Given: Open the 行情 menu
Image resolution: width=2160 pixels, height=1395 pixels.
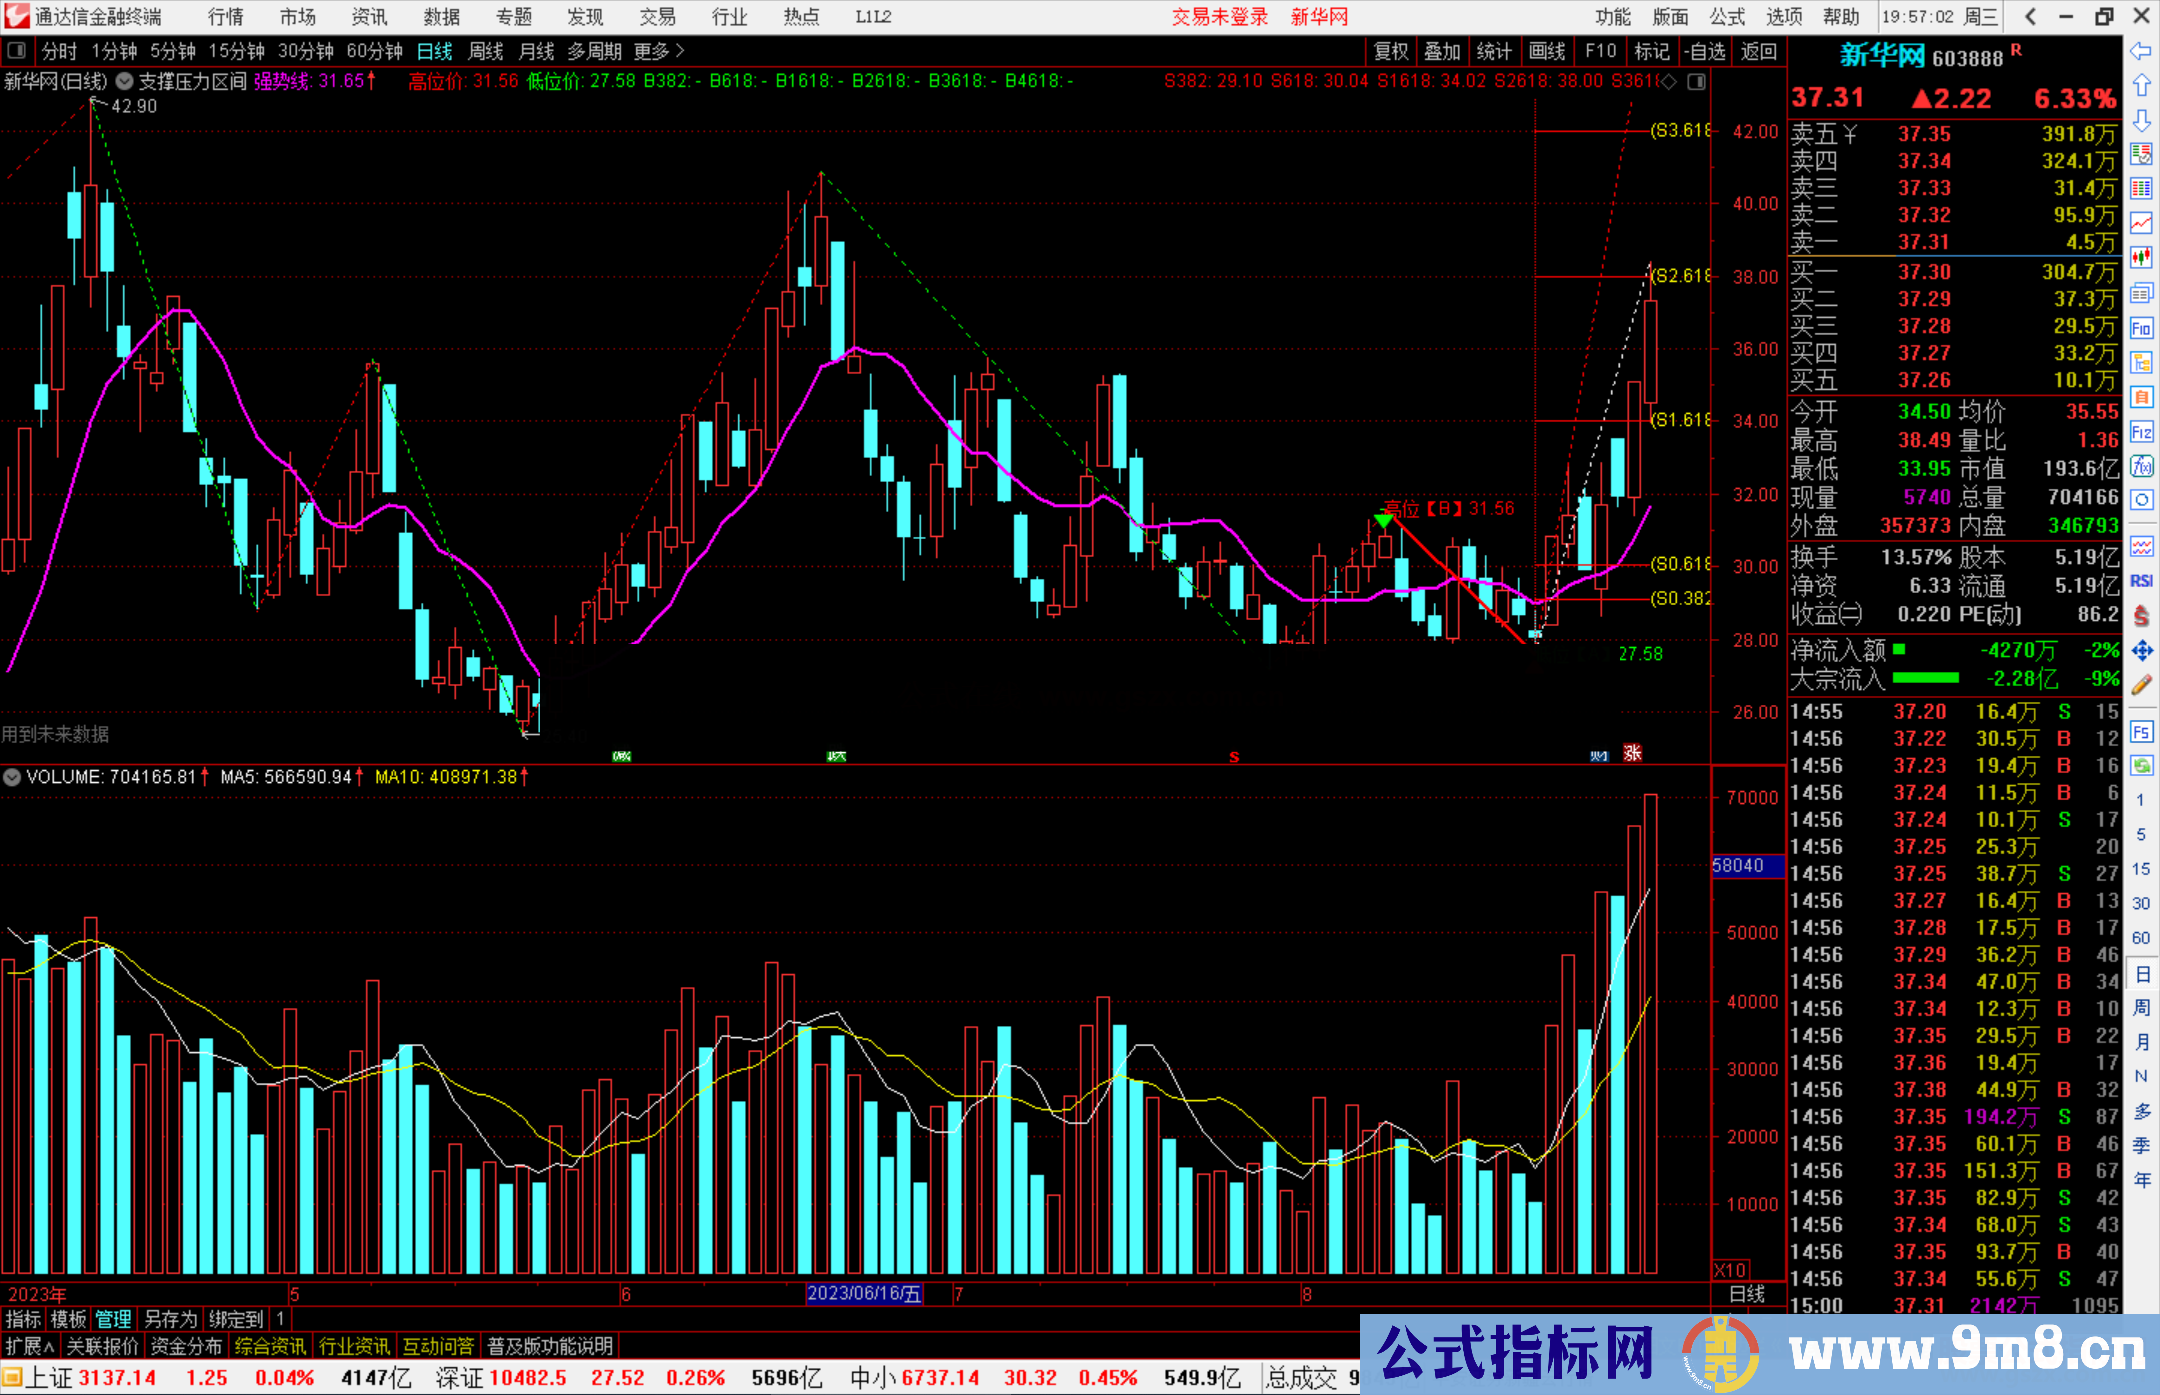Looking at the screenshot, I should [x=226, y=16].
